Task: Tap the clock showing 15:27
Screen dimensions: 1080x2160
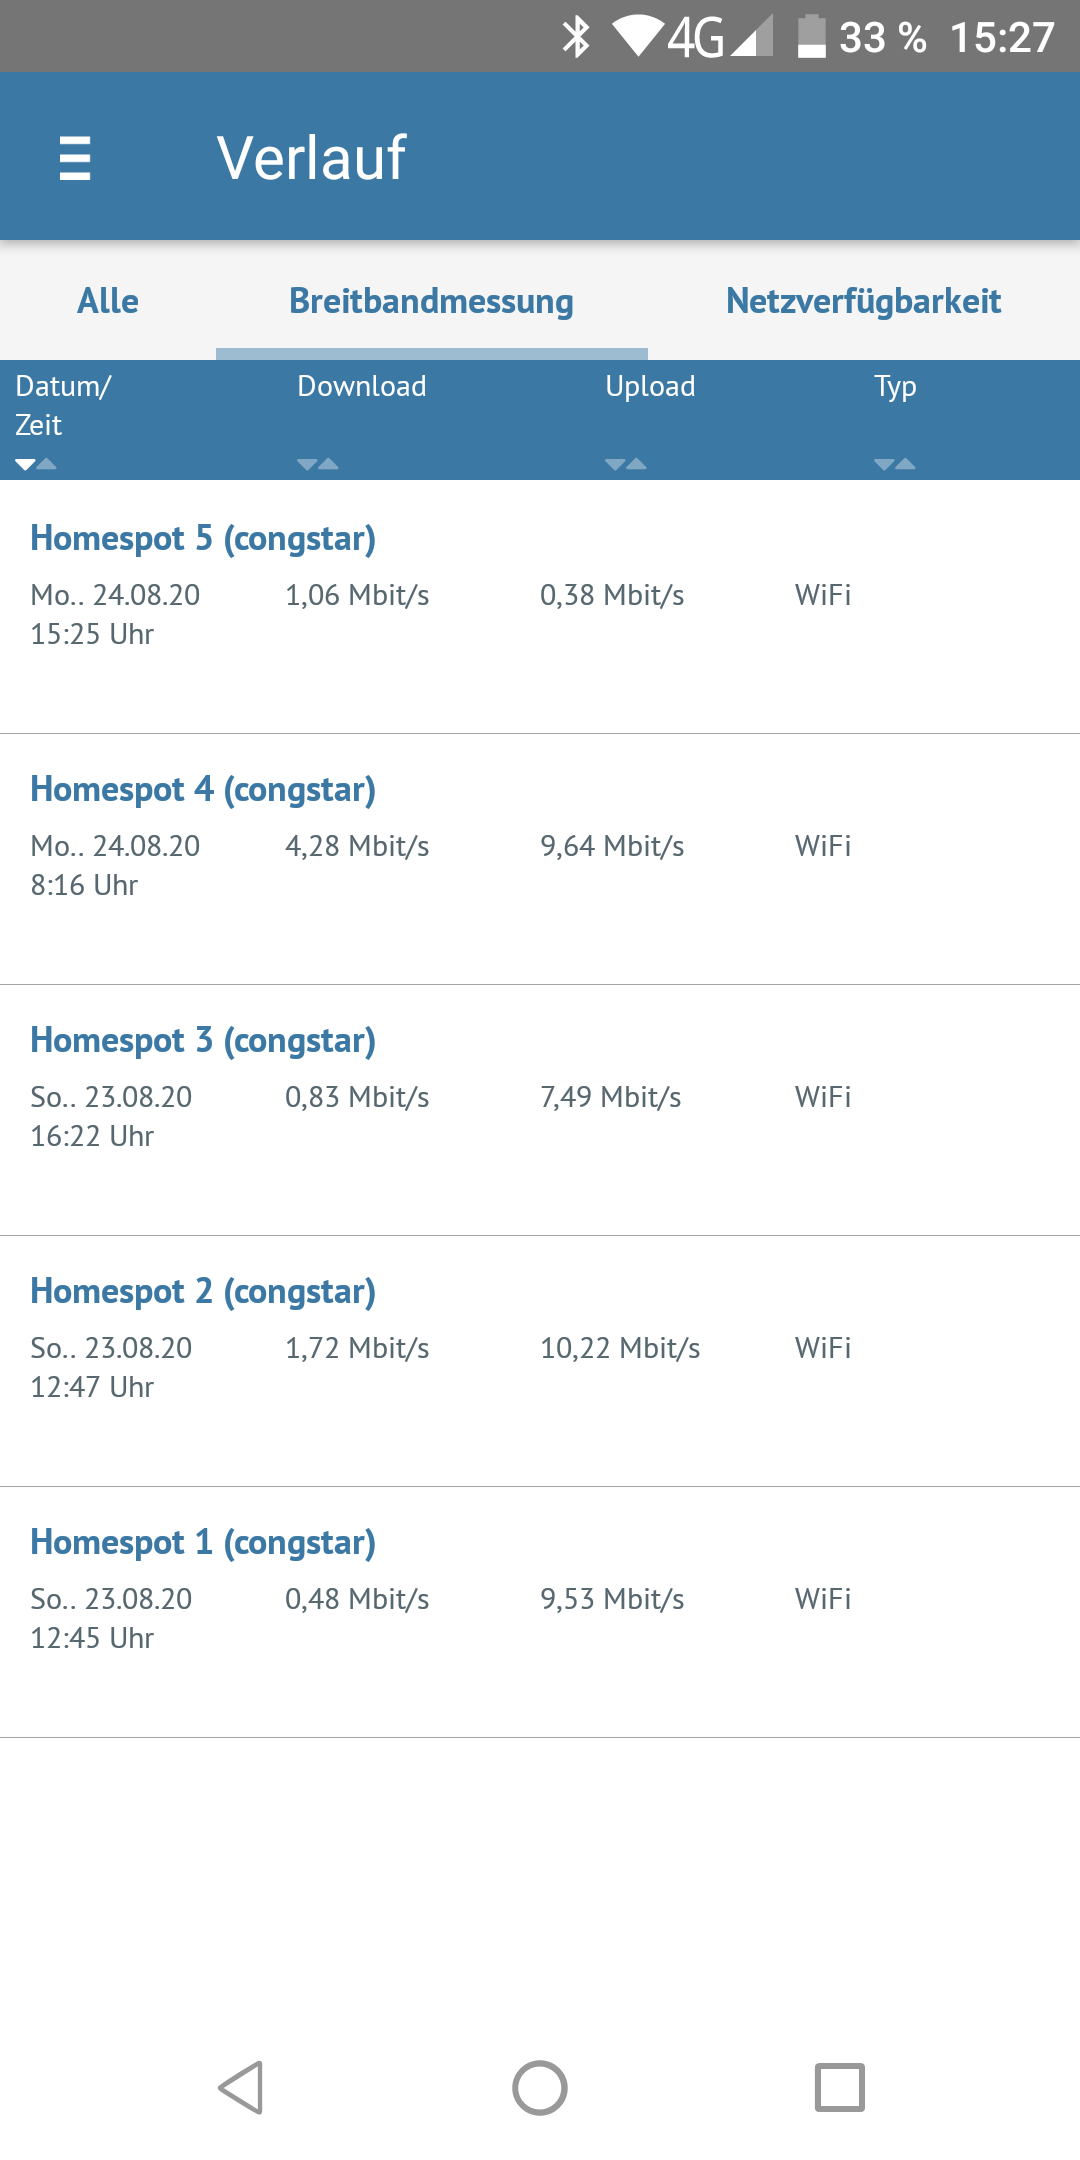Action: coord(1002,37)
